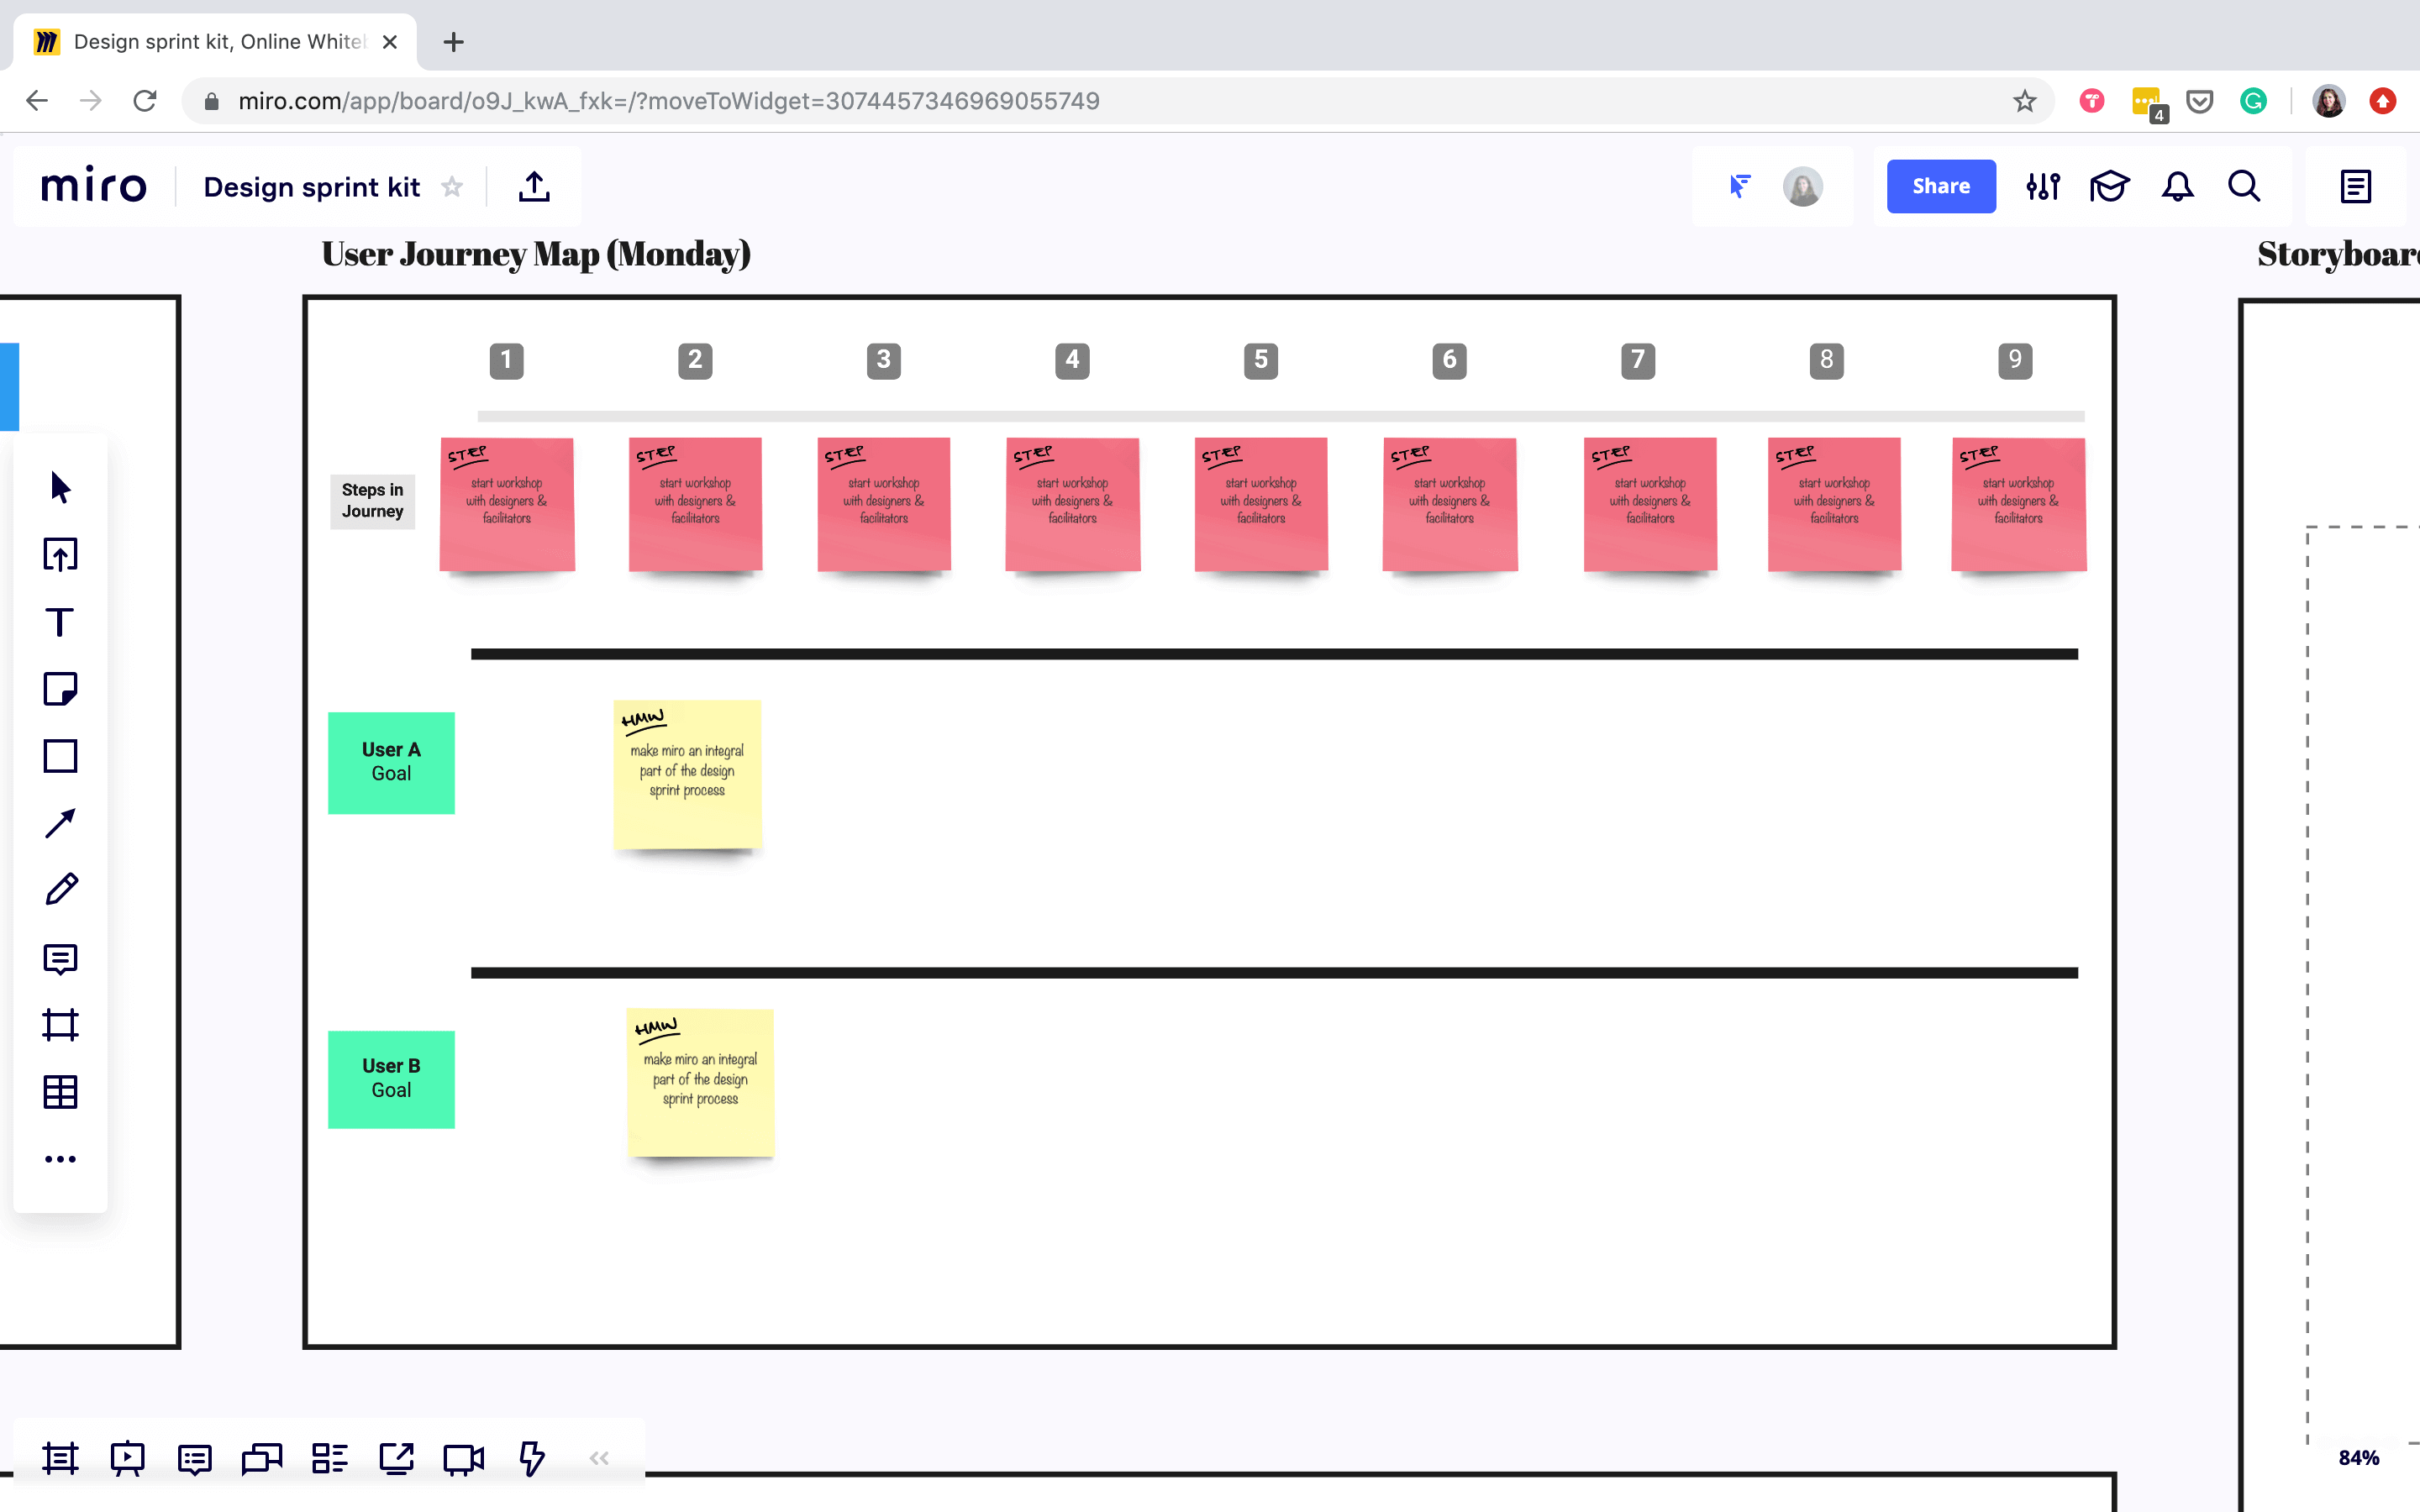2420x1512 pixels.
Task: Select the cursor arrow tool
Action: (x=60, y=488)
